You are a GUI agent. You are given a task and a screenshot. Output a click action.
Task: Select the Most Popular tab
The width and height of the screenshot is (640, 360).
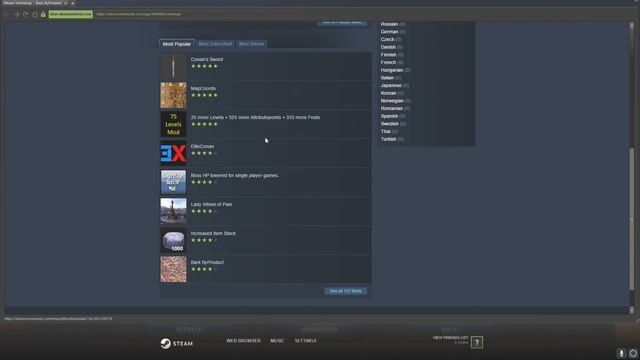[177, 44]
